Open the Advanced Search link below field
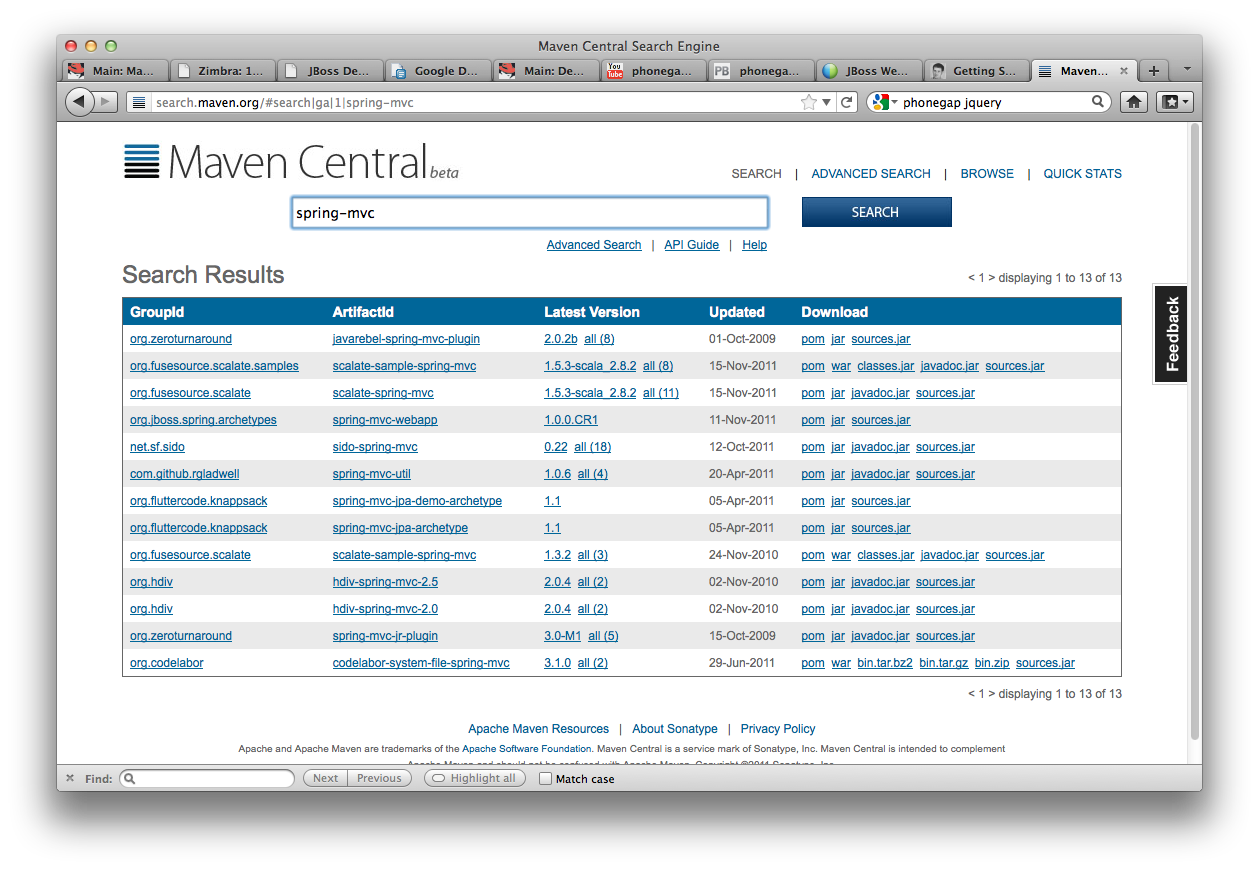The height and width of the screenshot is (870, 1259). tap(594, 245)
